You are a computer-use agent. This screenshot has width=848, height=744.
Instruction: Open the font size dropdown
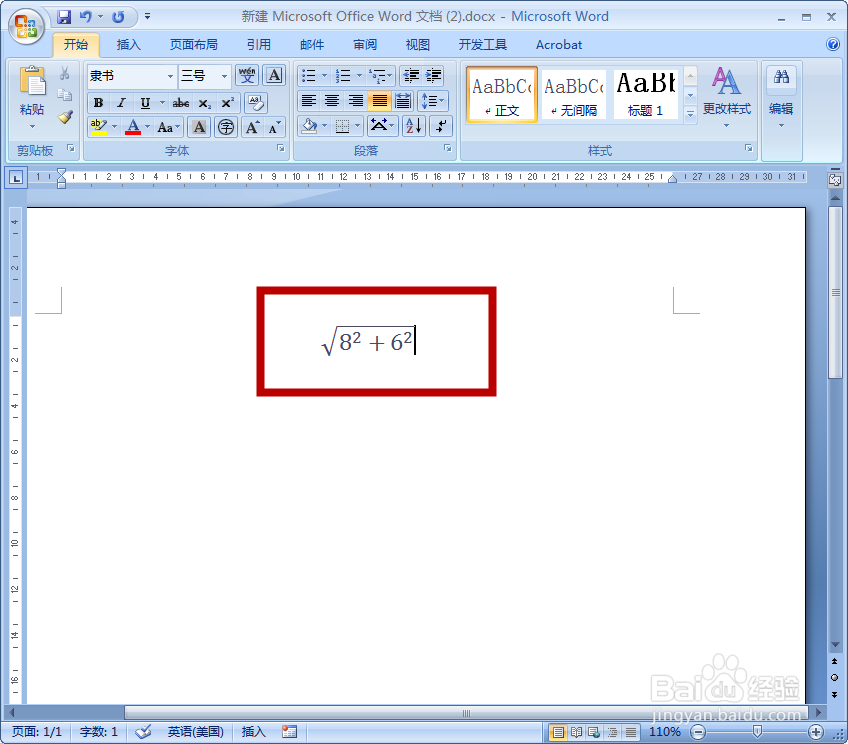pyautogui.click(x=222, y=76)
